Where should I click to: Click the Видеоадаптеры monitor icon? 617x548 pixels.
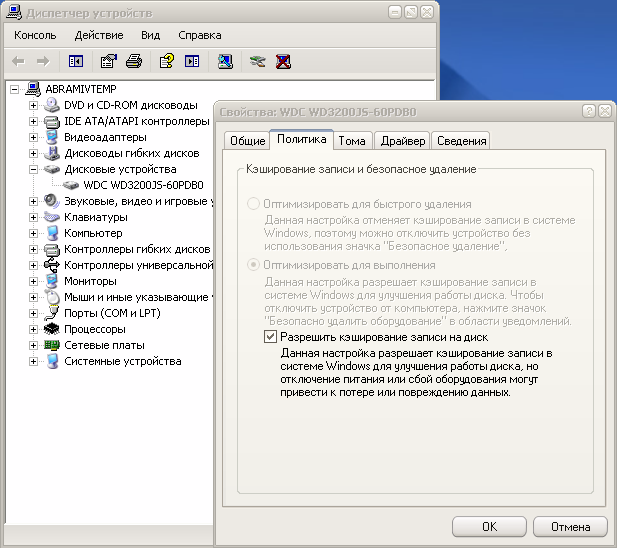[x=52, y=137]
